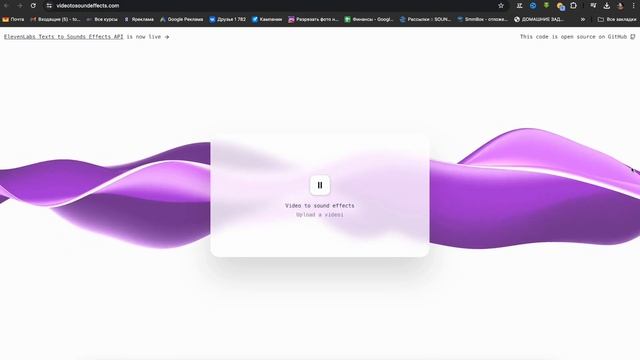Viewport: 640px width, 360px height.
Task: Click the blue round extension icon
Action: (533, 6)
